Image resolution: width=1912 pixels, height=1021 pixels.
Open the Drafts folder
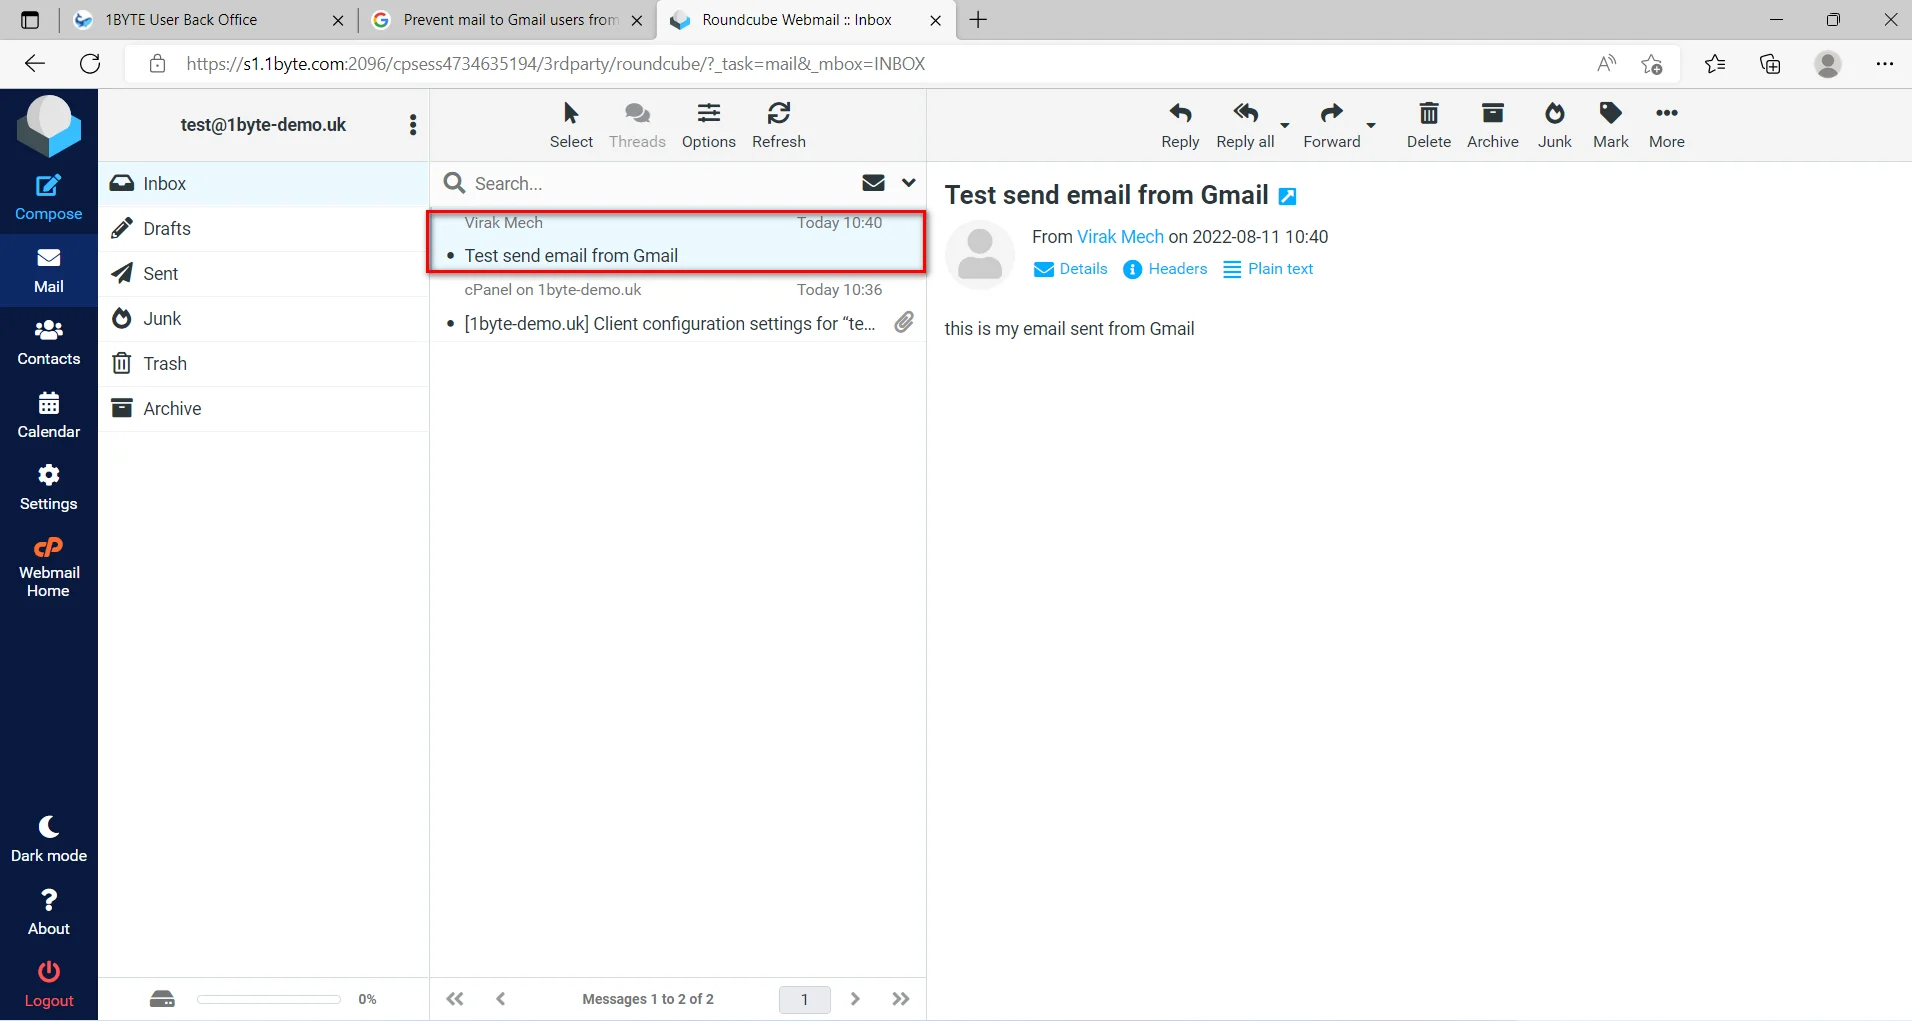264,229
